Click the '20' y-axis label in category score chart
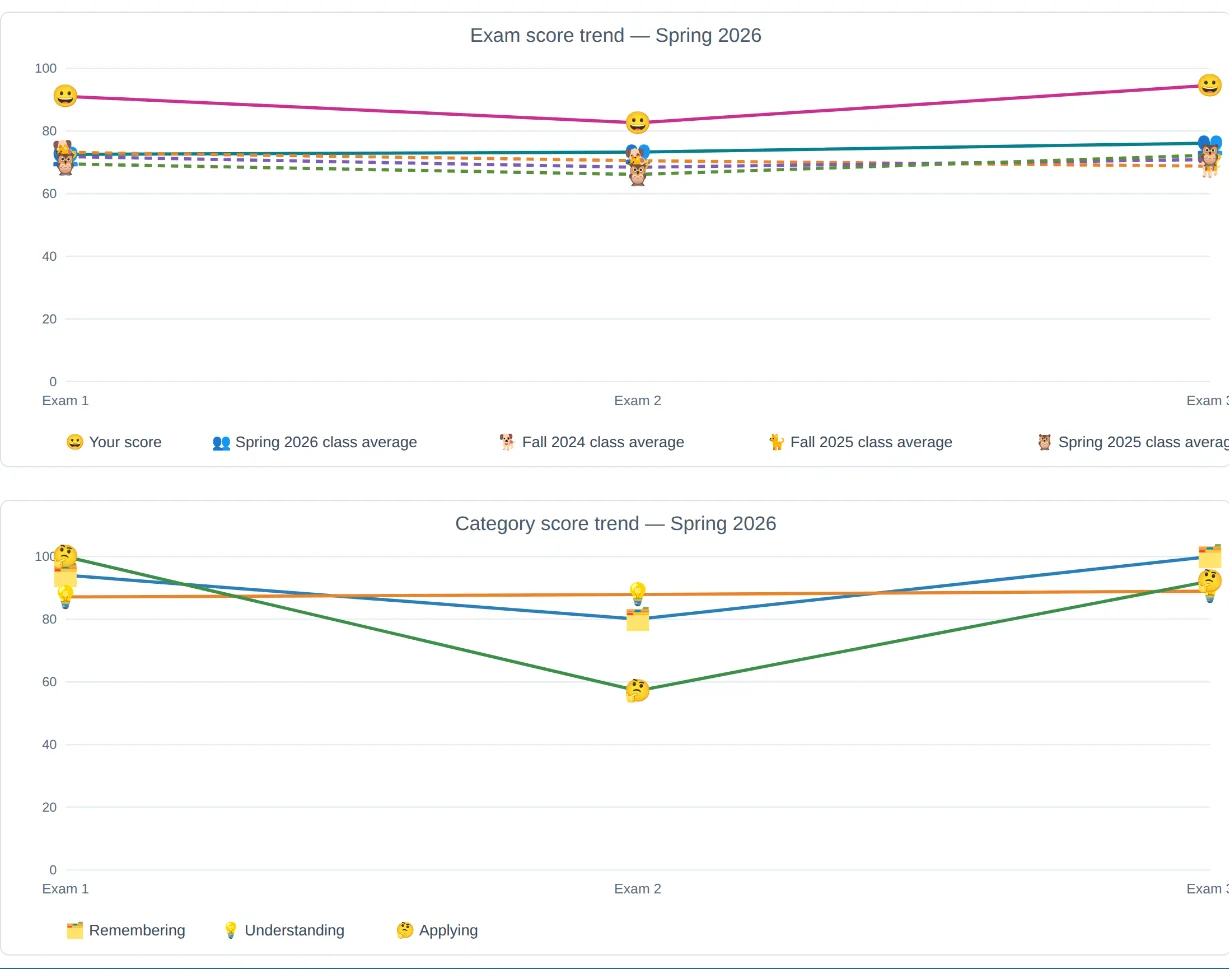The width and height of the screenshot is (1229, 969). [x=49, y=807]
